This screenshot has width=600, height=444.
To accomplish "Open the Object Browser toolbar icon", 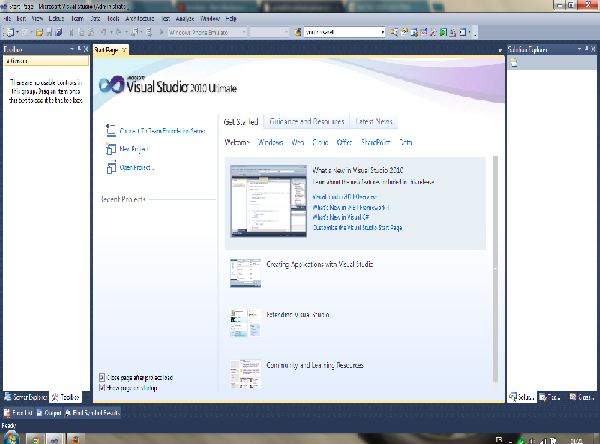I will [x=424, y=33].
